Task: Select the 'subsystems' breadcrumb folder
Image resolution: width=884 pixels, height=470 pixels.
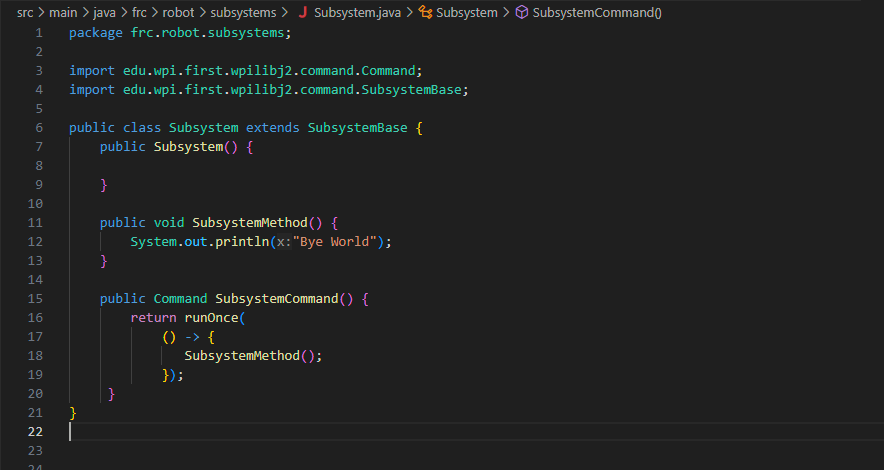Action: (x=244, y=12)
